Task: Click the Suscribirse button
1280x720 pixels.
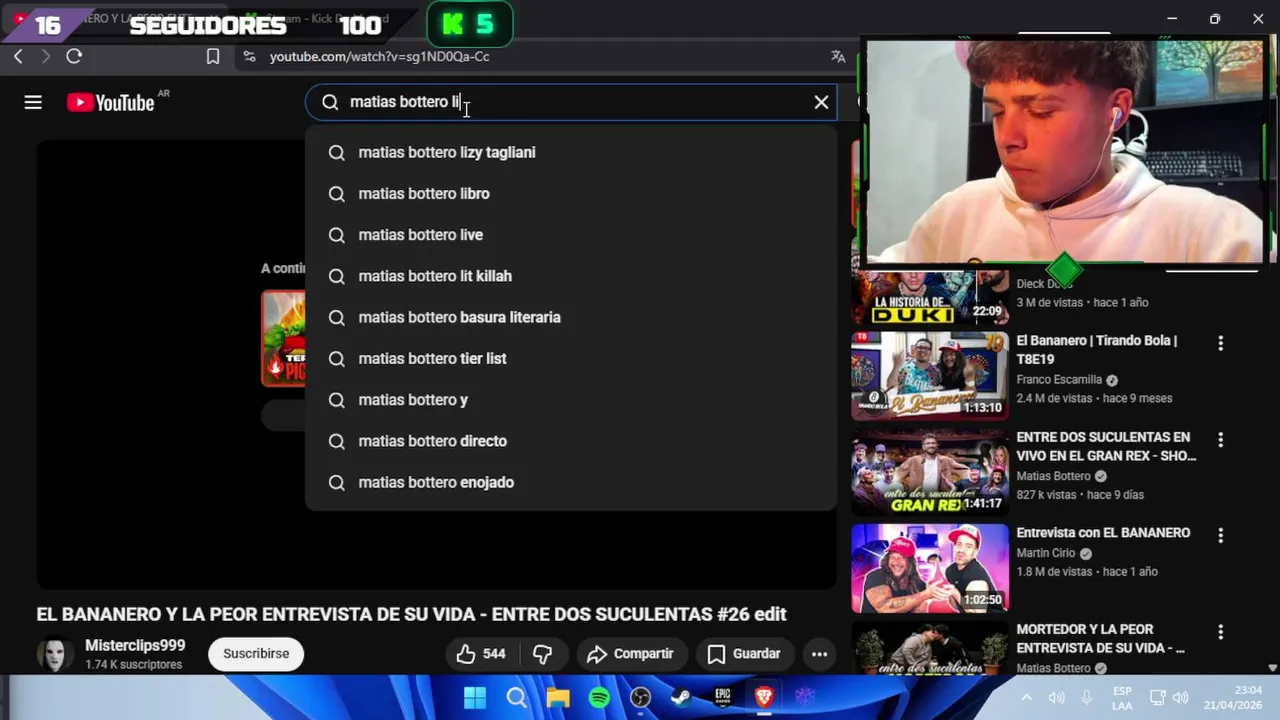Action: click(x=256, y=654)
